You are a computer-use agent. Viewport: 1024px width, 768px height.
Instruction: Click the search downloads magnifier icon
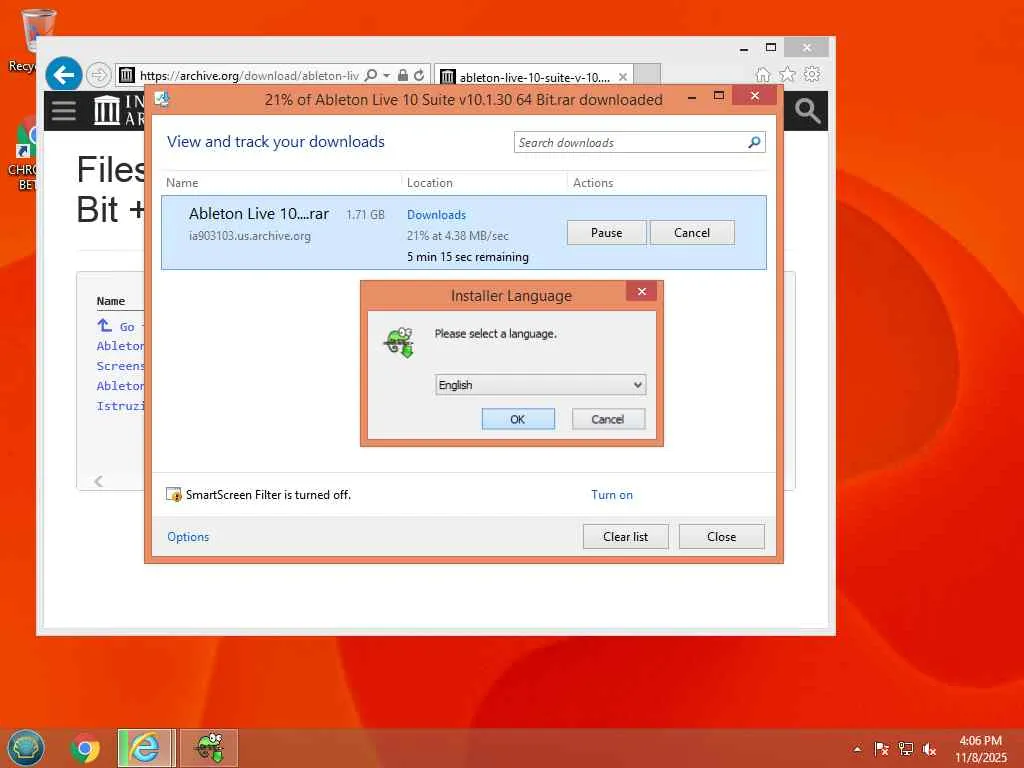754,142
